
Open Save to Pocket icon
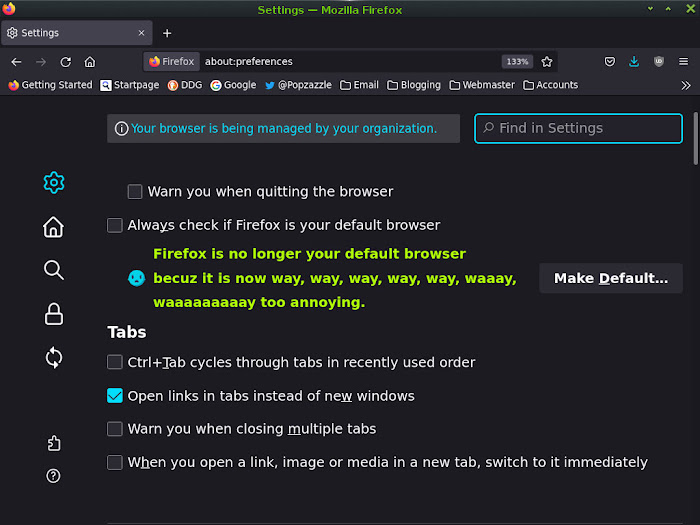(x=609, y=62)
